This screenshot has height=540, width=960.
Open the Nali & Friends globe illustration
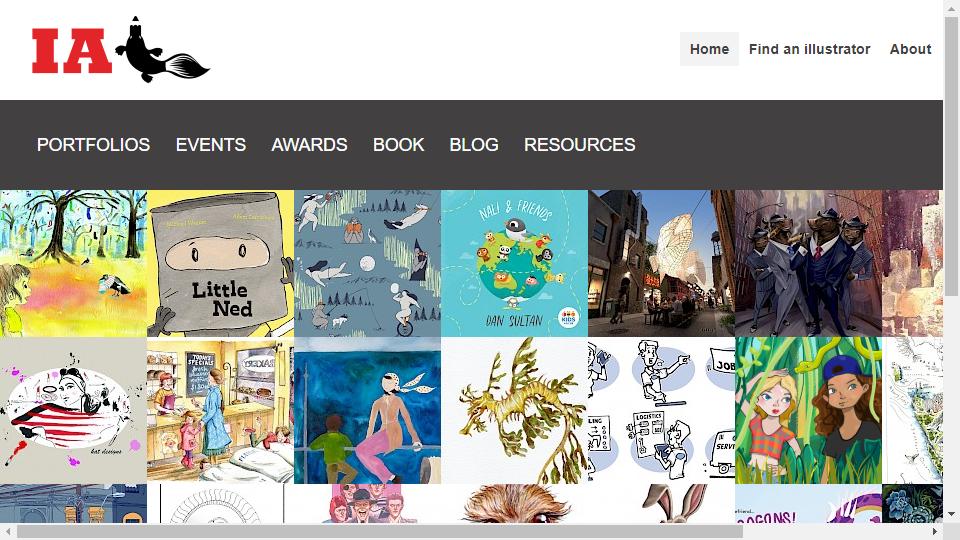click(514, 263)
